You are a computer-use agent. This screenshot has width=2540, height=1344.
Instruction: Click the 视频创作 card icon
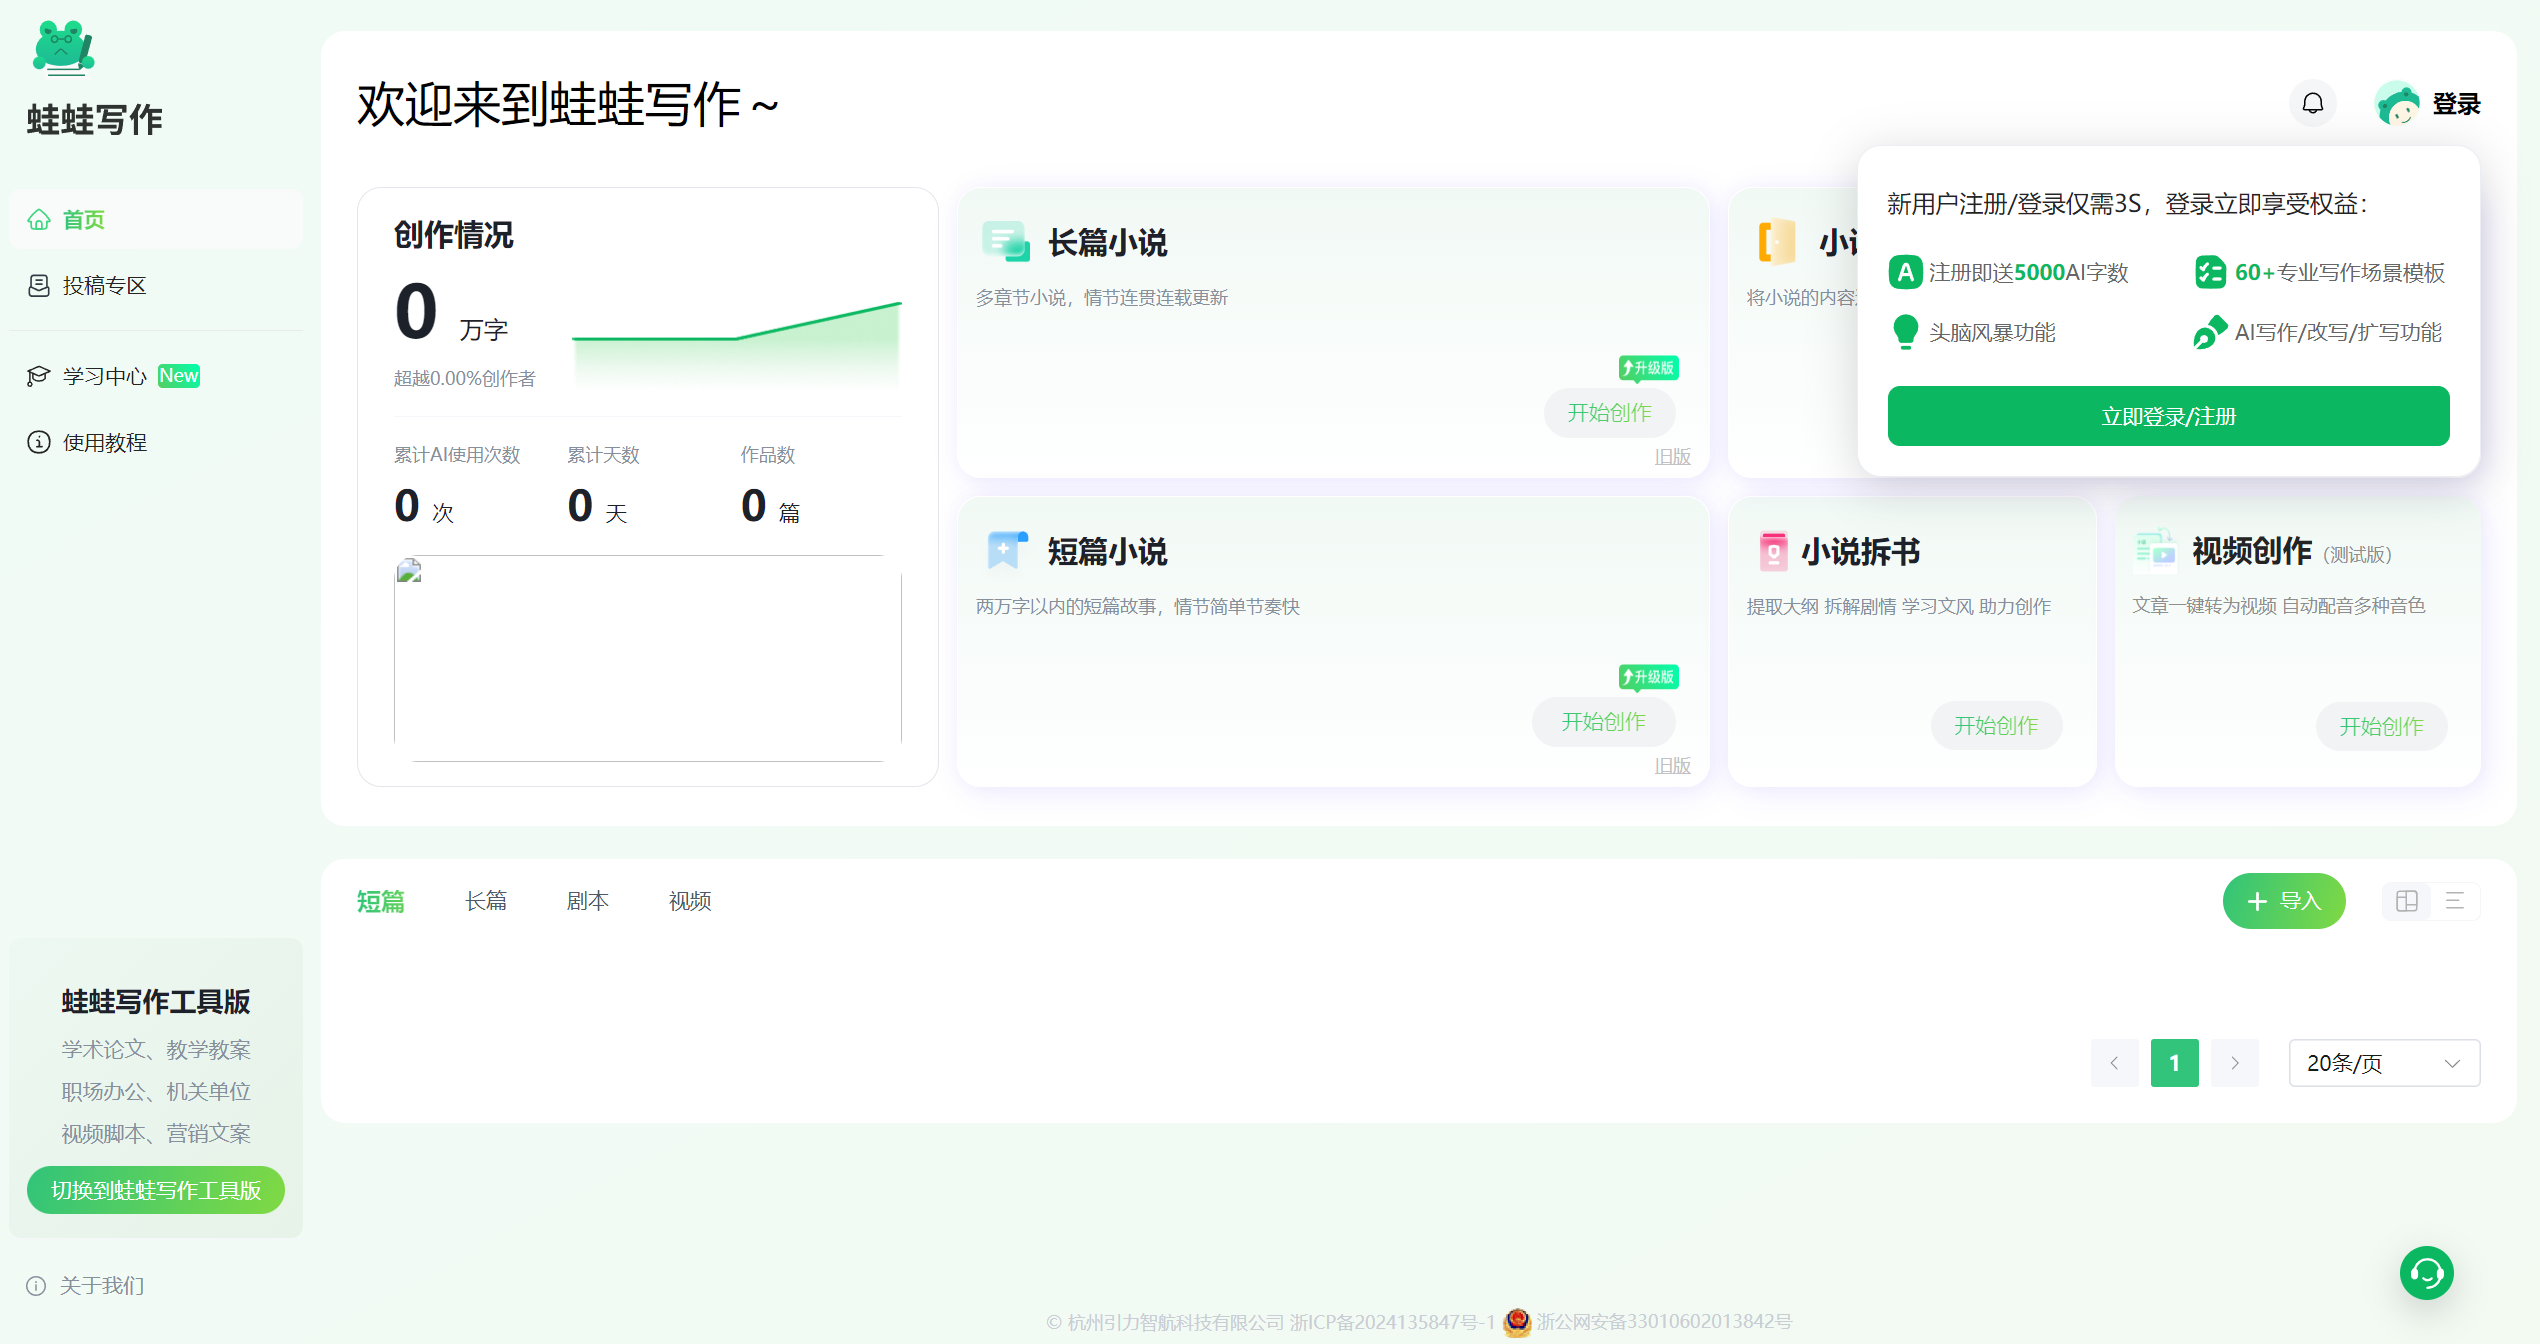(2156, 550)
